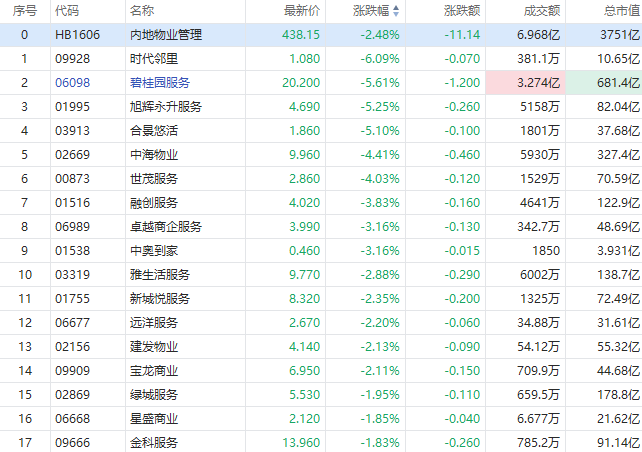The image size is (642, 452).
Task: Select code HB1606
Action: (77, 35)
